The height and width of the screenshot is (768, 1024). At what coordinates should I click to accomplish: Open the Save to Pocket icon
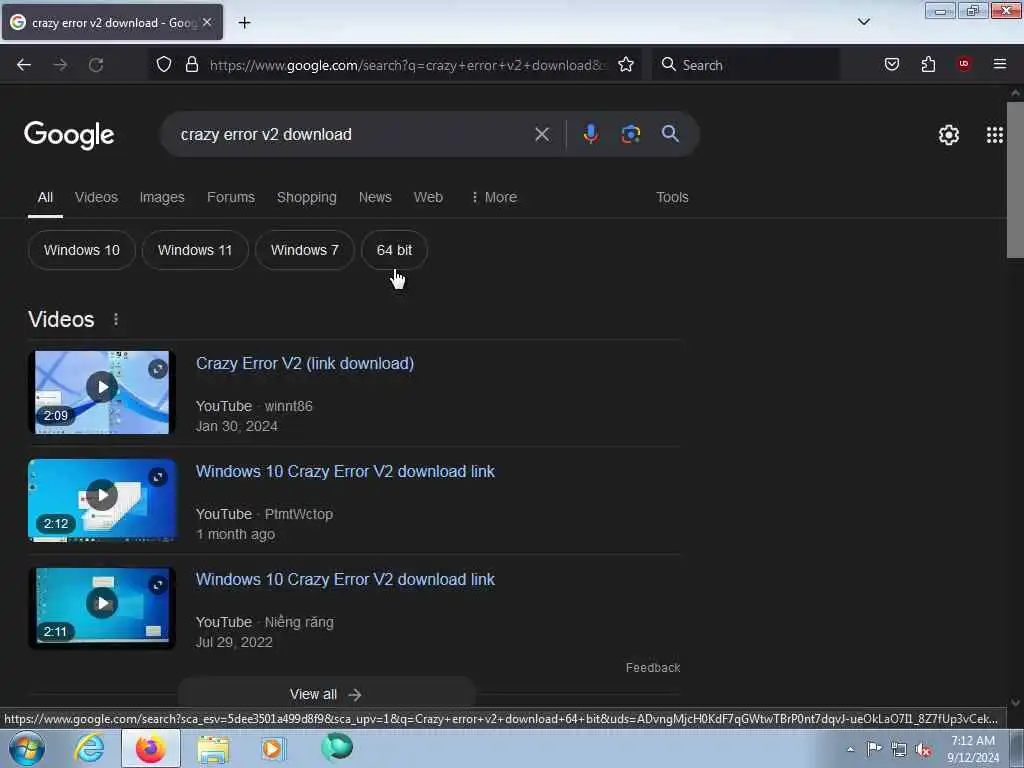891,64
